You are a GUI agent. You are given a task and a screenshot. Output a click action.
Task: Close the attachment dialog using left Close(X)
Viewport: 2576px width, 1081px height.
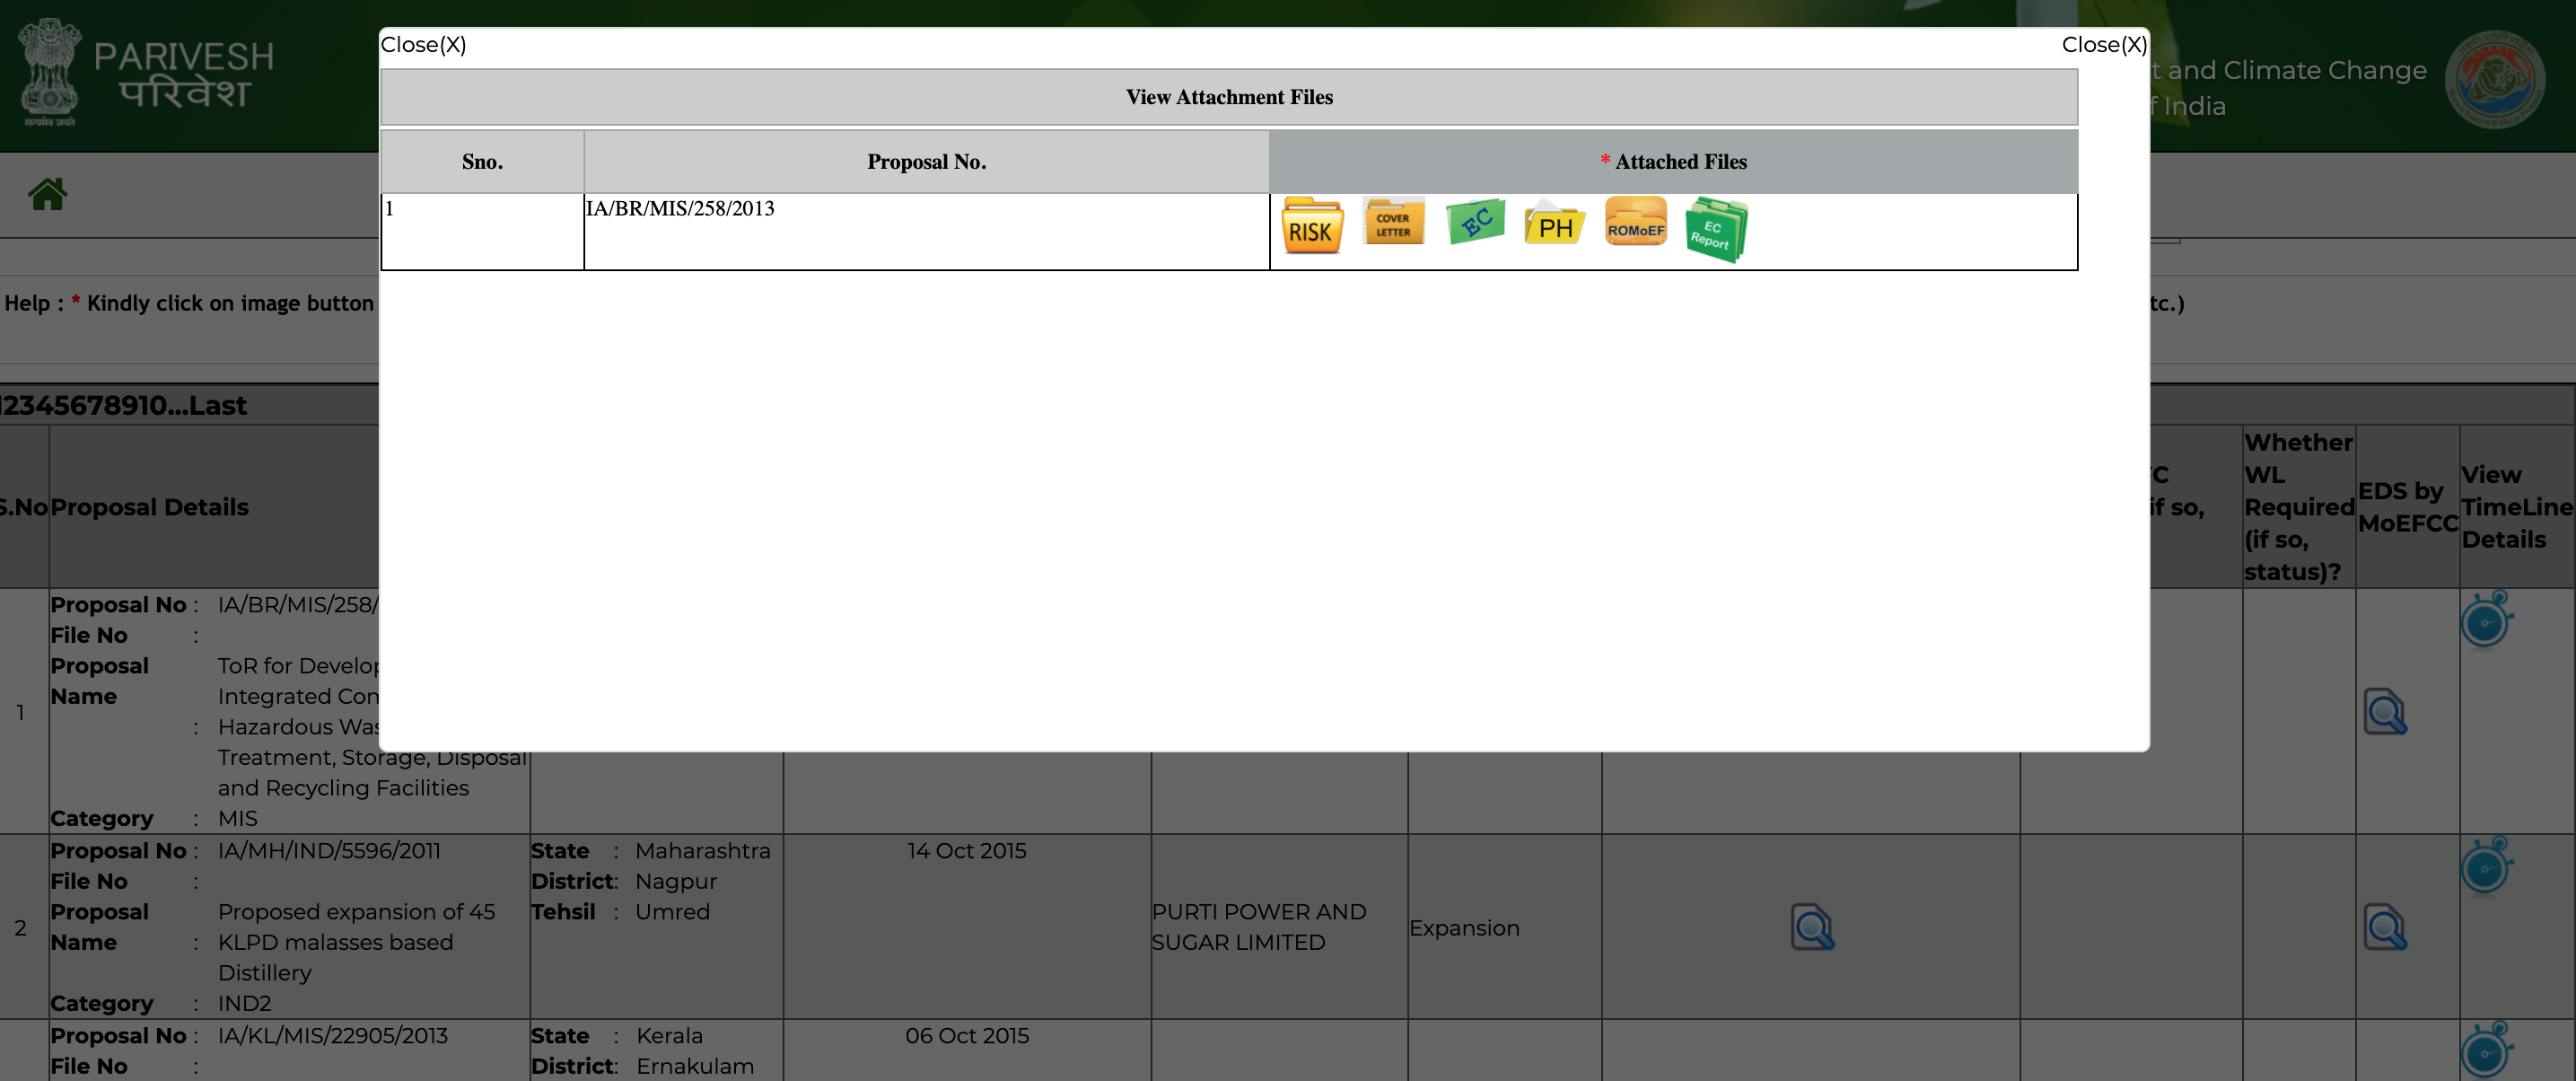[423, 45]
